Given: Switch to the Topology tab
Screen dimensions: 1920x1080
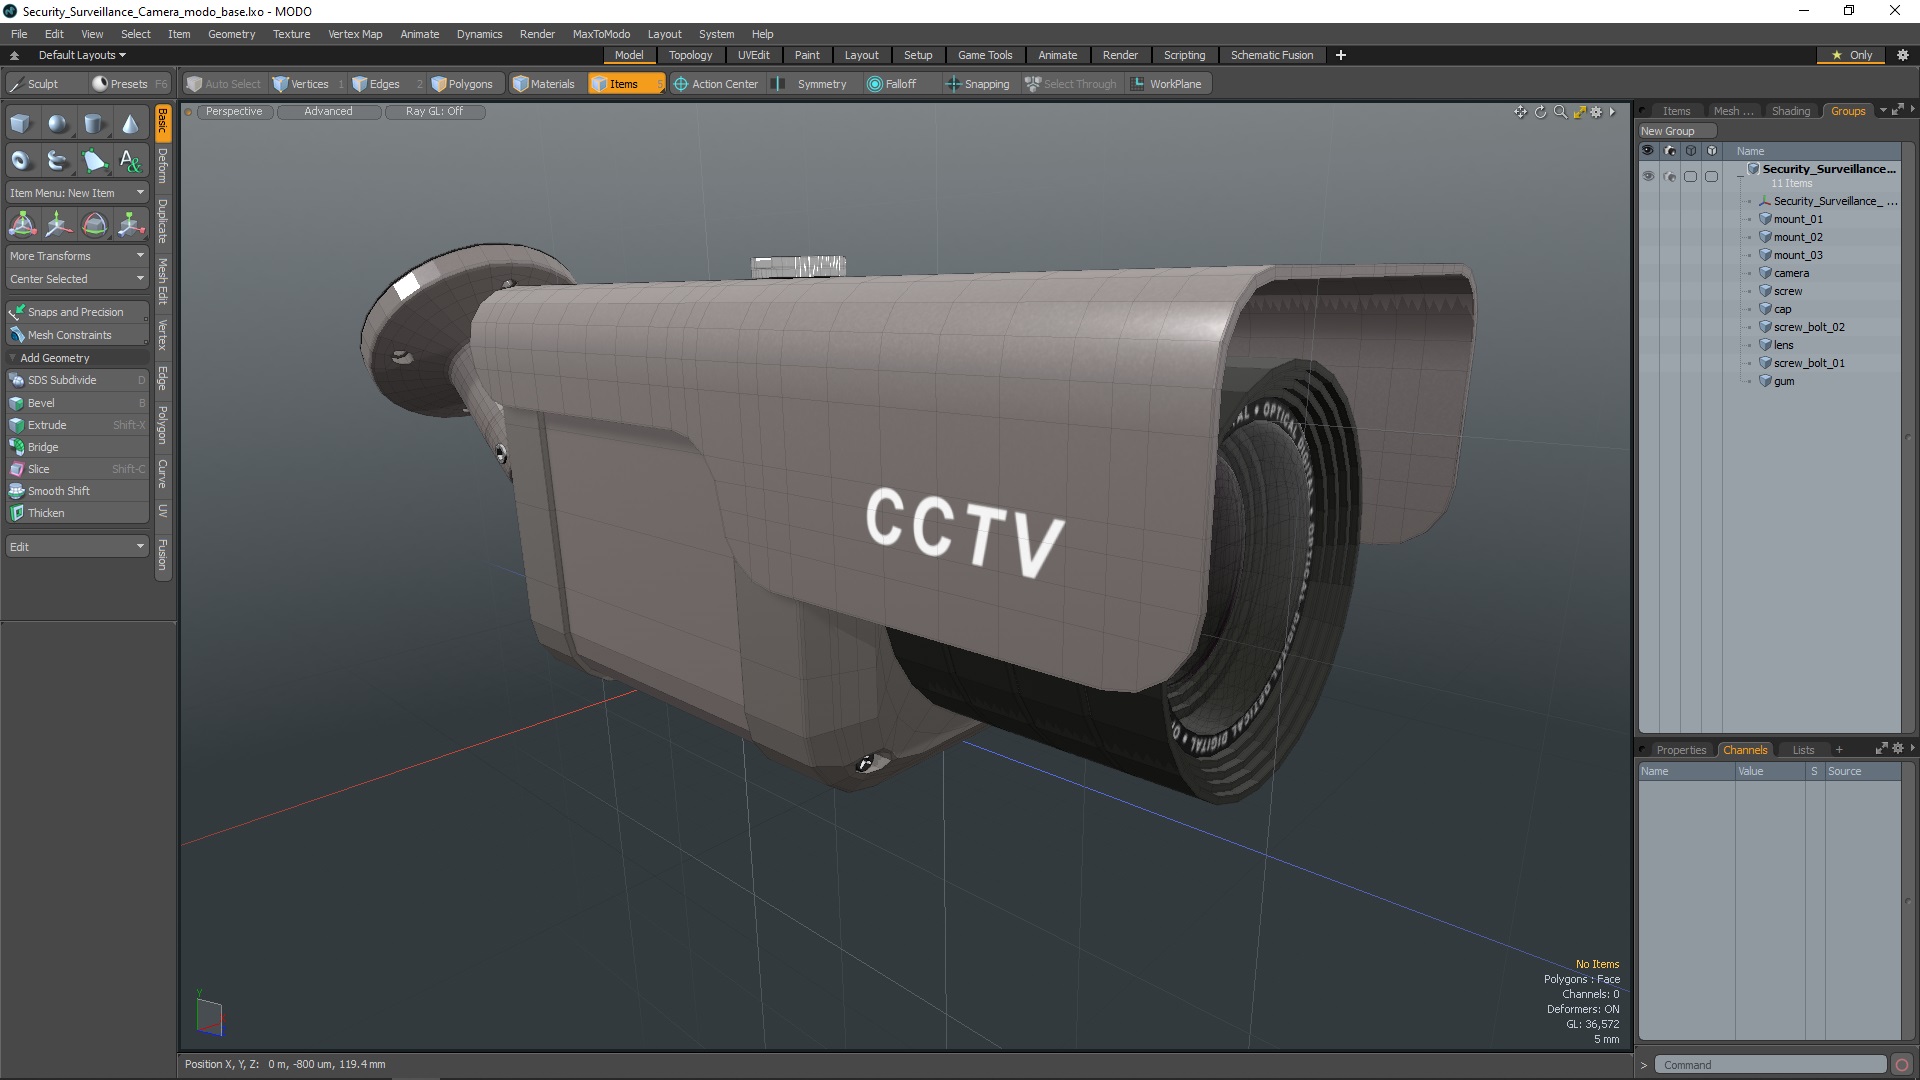Looking at the screenshot, I should click(x=690, y=54).
